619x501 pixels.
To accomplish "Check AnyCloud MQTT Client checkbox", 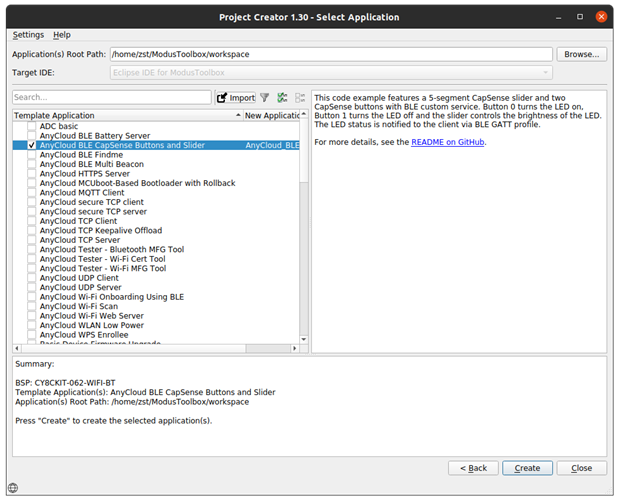I will (x=32, y=193).
